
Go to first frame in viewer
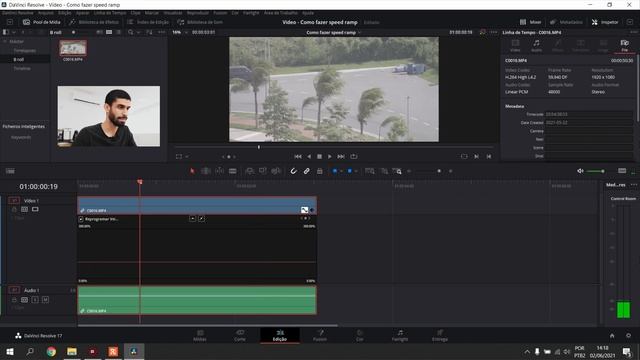click(x=298, y=156)
